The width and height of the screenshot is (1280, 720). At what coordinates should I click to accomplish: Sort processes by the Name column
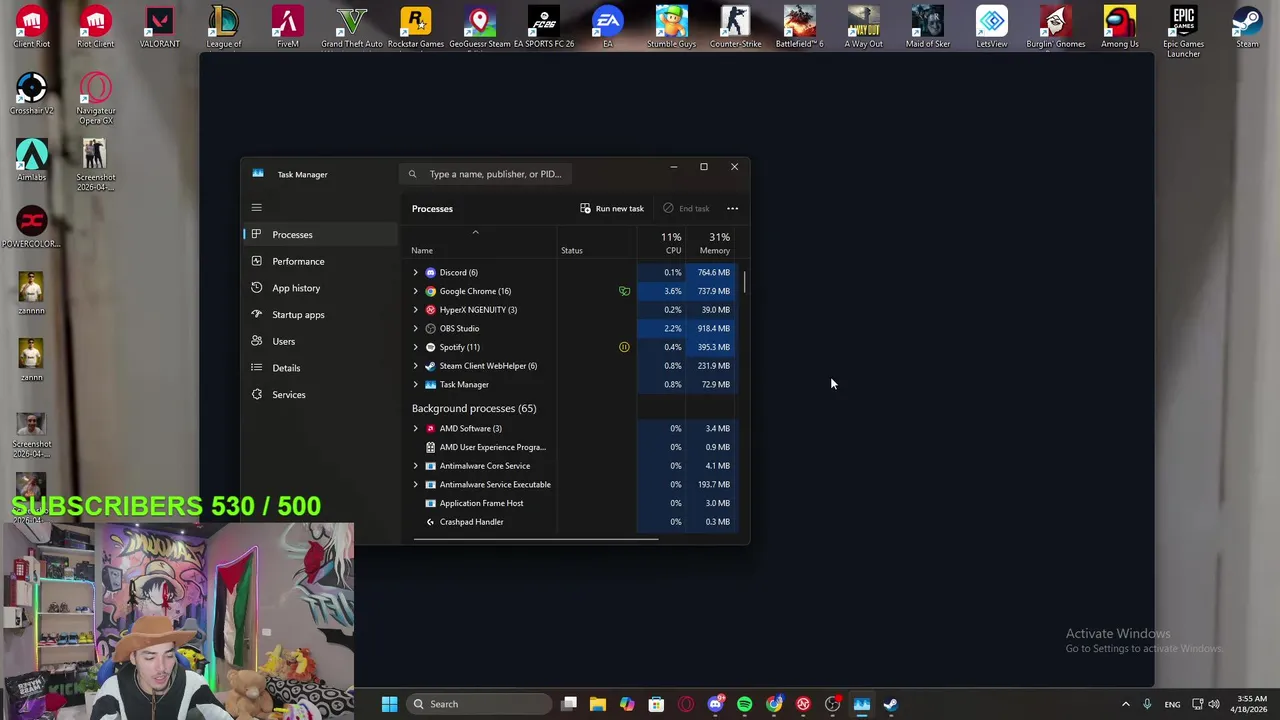(481, 242)
